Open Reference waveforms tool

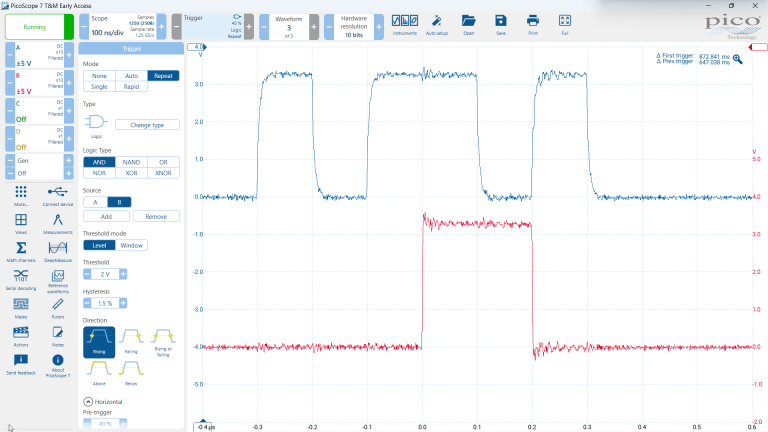(58, 281)
